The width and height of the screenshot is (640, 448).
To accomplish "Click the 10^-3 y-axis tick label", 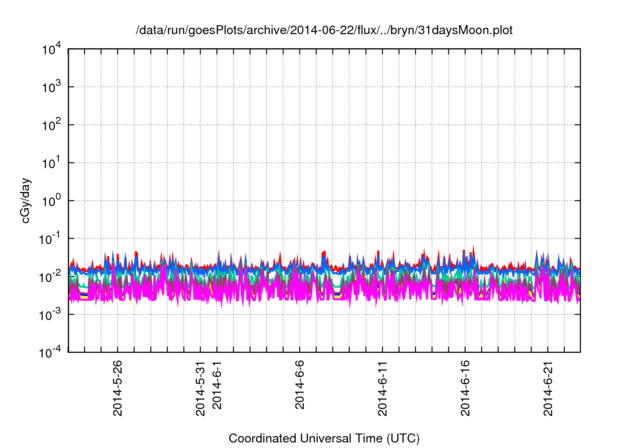I will [50, 314].
